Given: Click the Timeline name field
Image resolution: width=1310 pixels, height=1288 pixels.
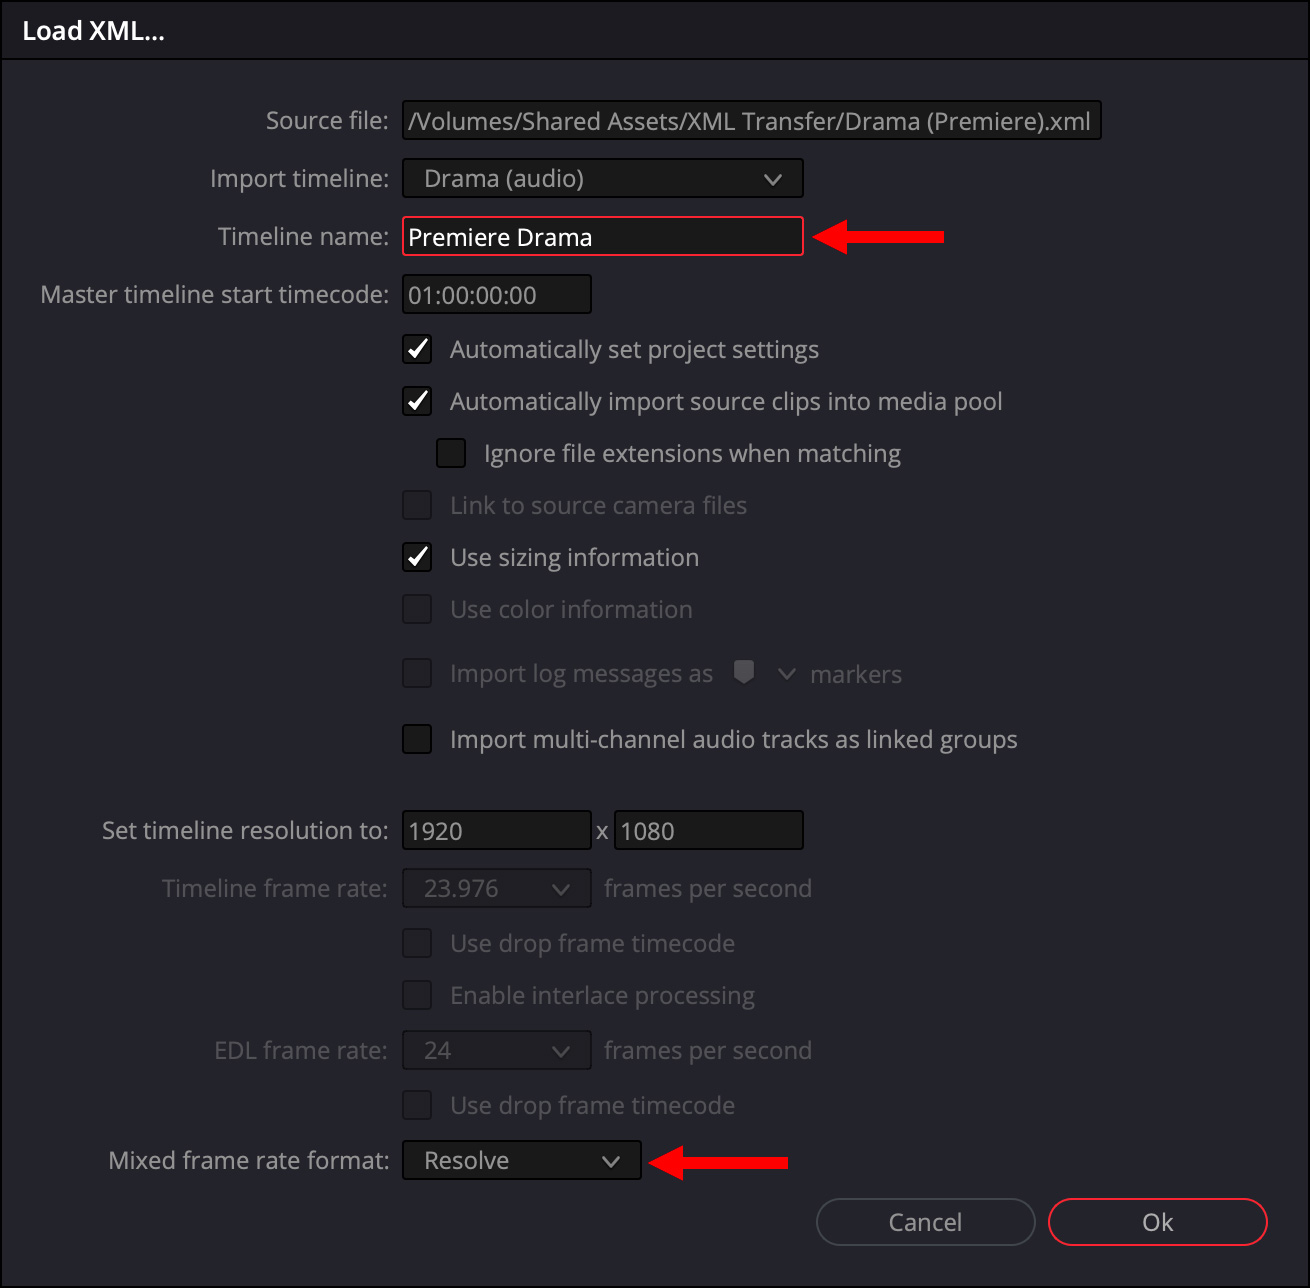Looking at the screenshot, I should [x=603, y=236].
